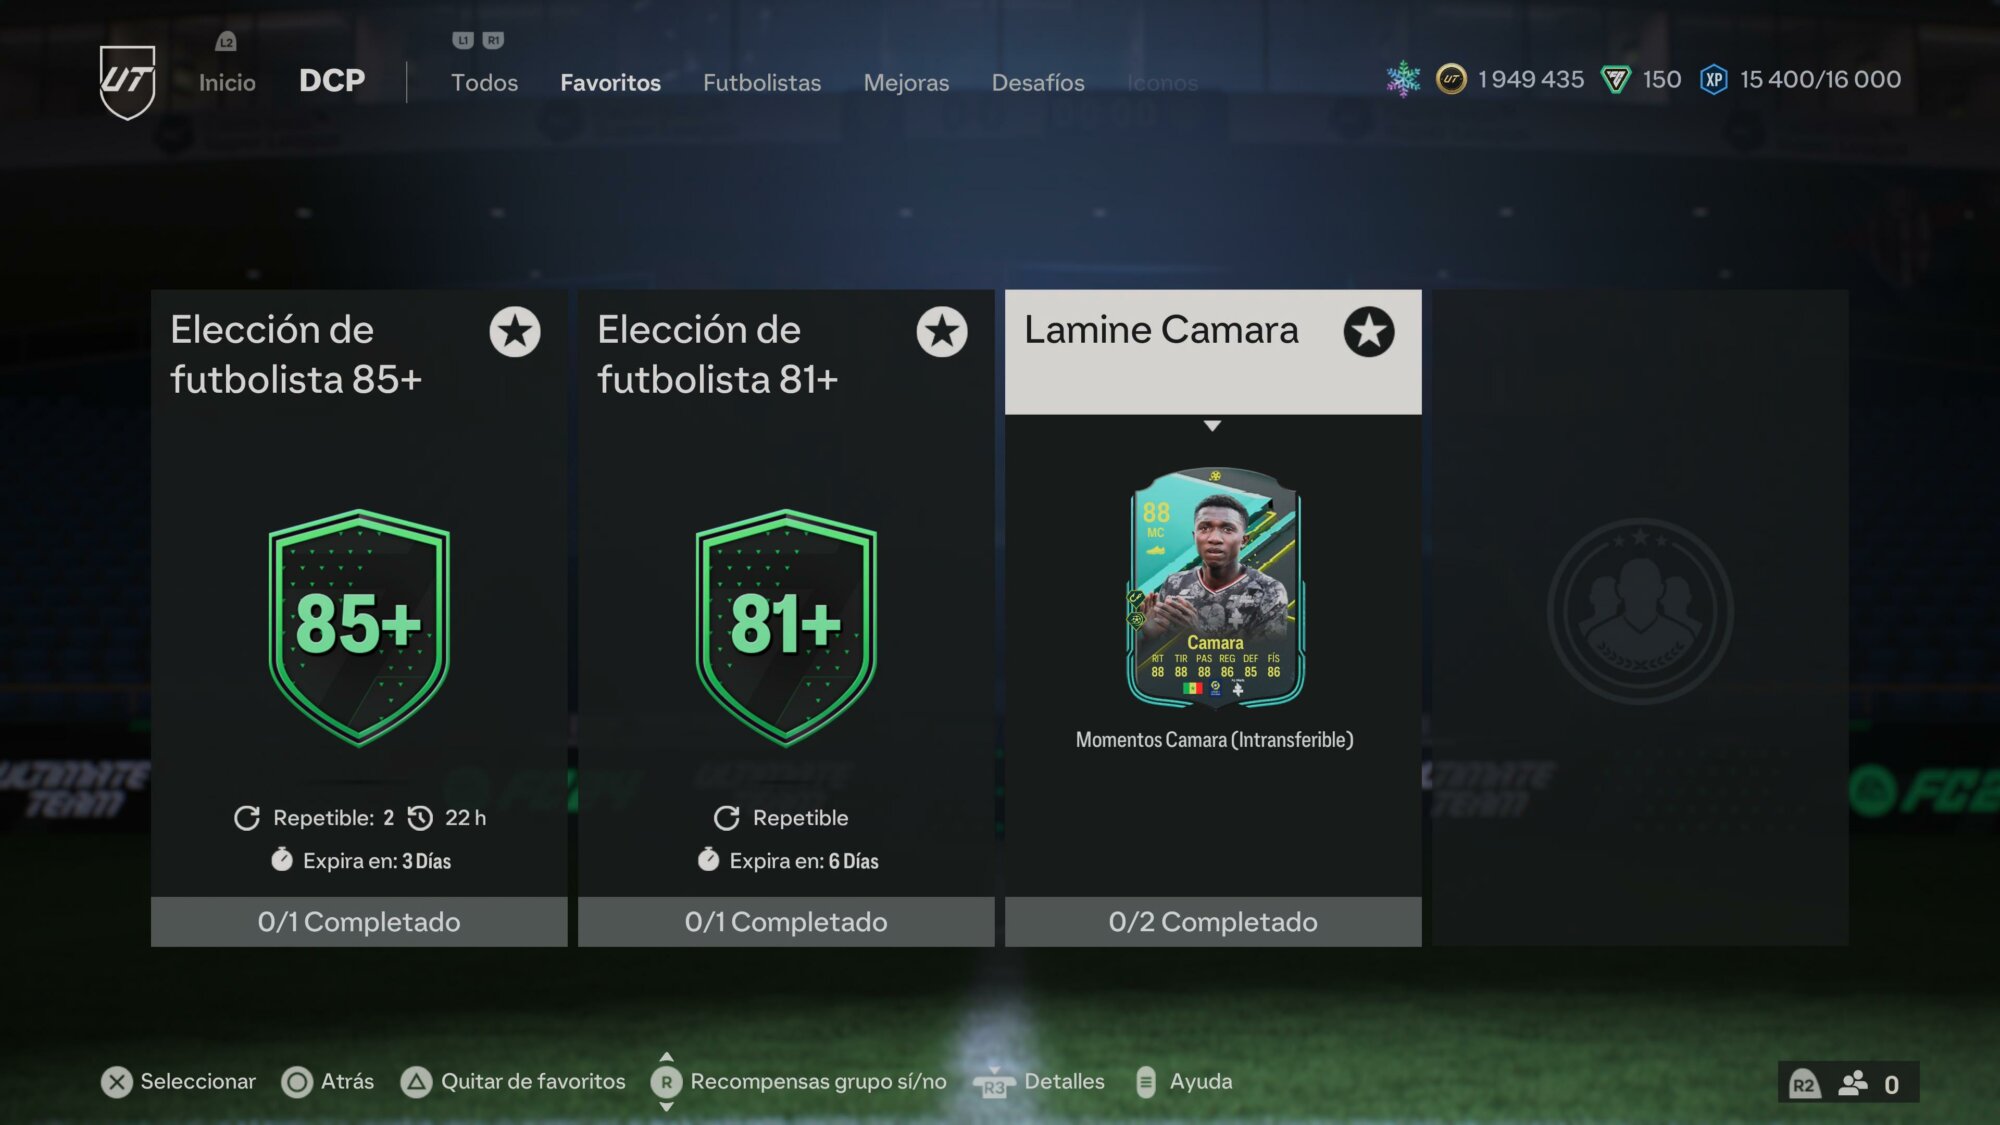Select the Camara 88 player card

tap(1215, 588)
